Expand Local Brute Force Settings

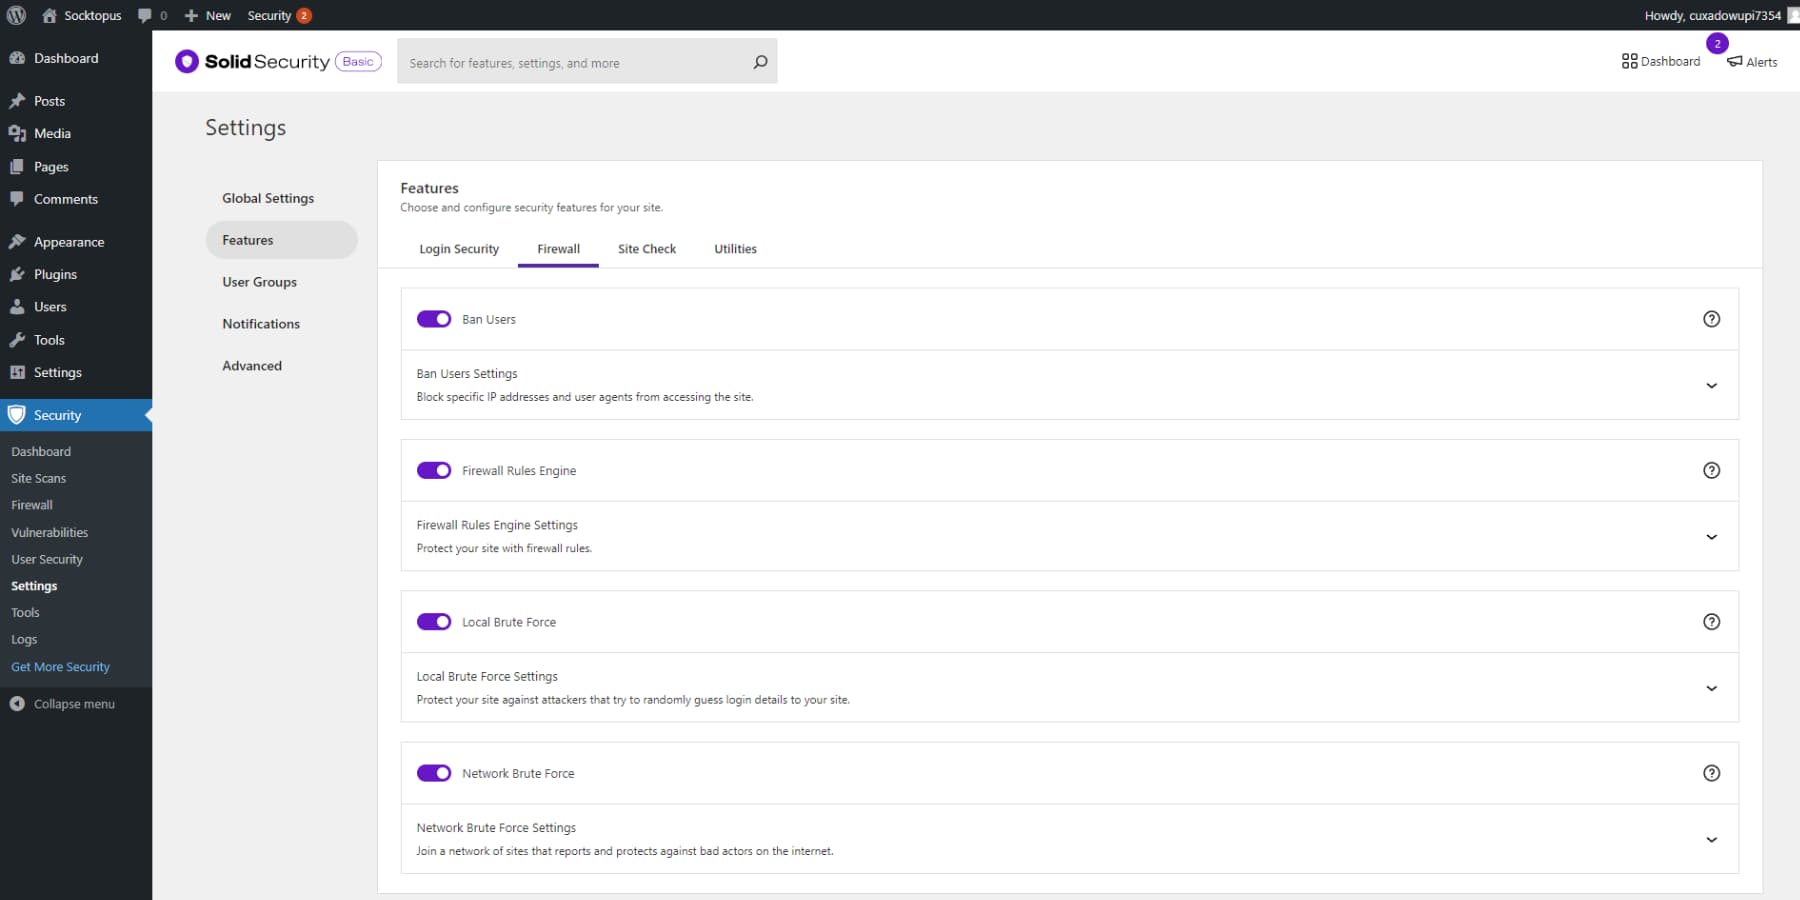point(1712,688)
